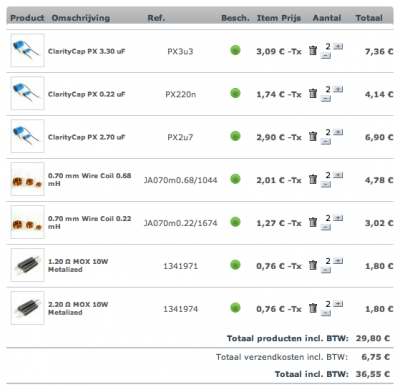Remove ClarityCap PX 0.22 uF via trash icon
Image resolution: width=400 pixels, height=387 pixels.
[x=313, y=94]
